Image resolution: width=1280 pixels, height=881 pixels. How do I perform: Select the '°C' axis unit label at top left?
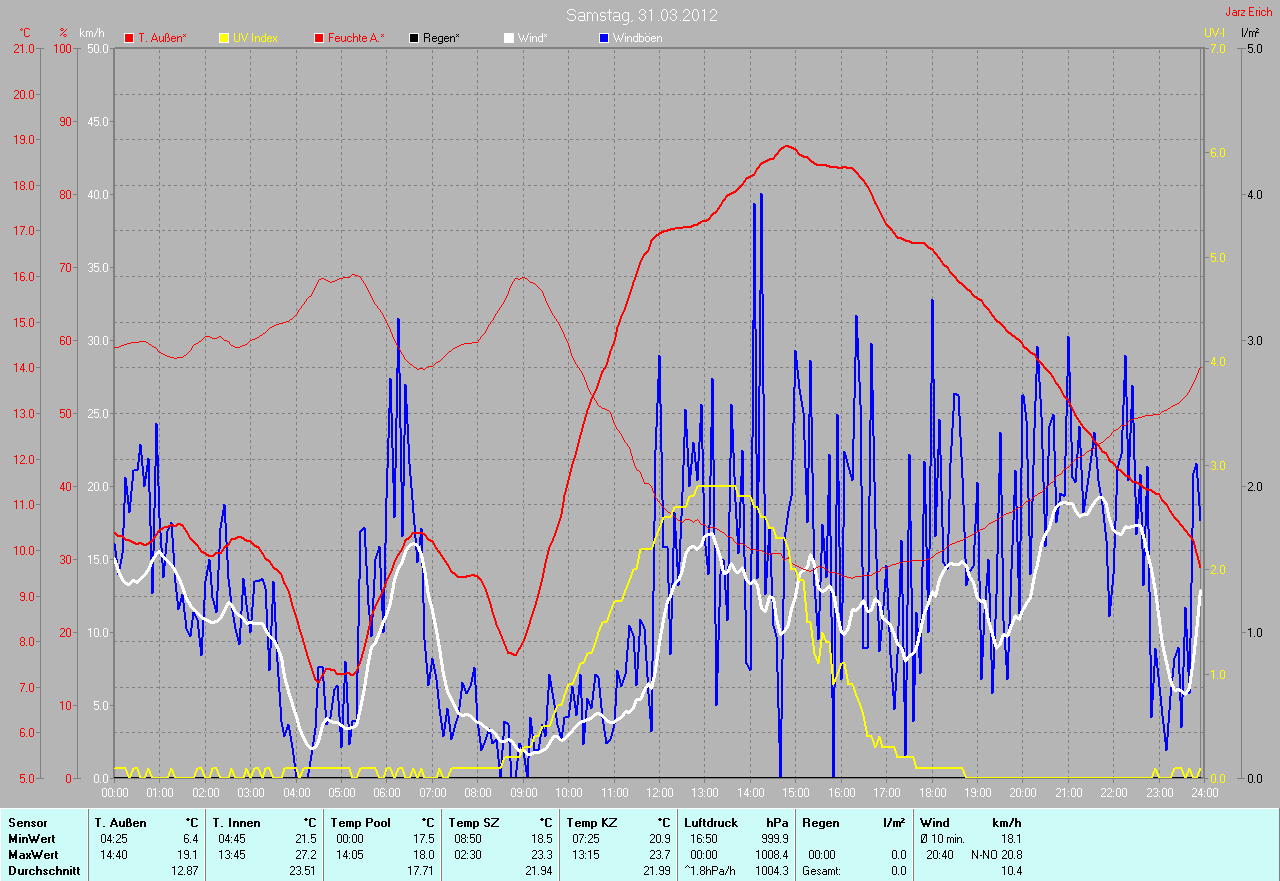pyautogui.click(x=25, y=33)
